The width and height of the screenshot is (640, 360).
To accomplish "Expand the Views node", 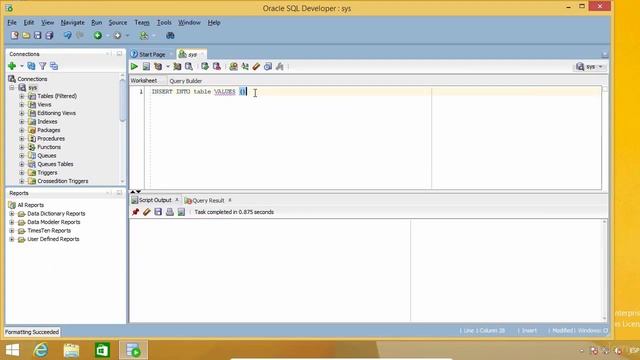I will coord(22,104).
